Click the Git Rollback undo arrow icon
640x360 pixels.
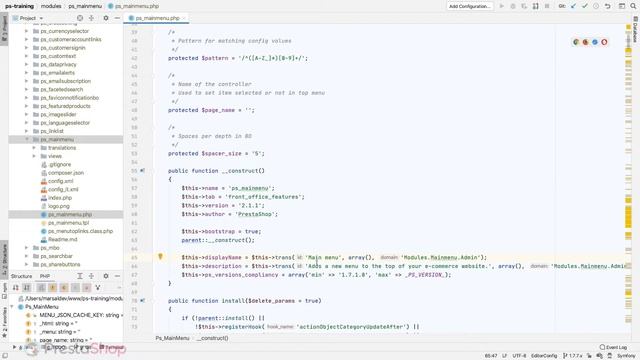(607, 6)
